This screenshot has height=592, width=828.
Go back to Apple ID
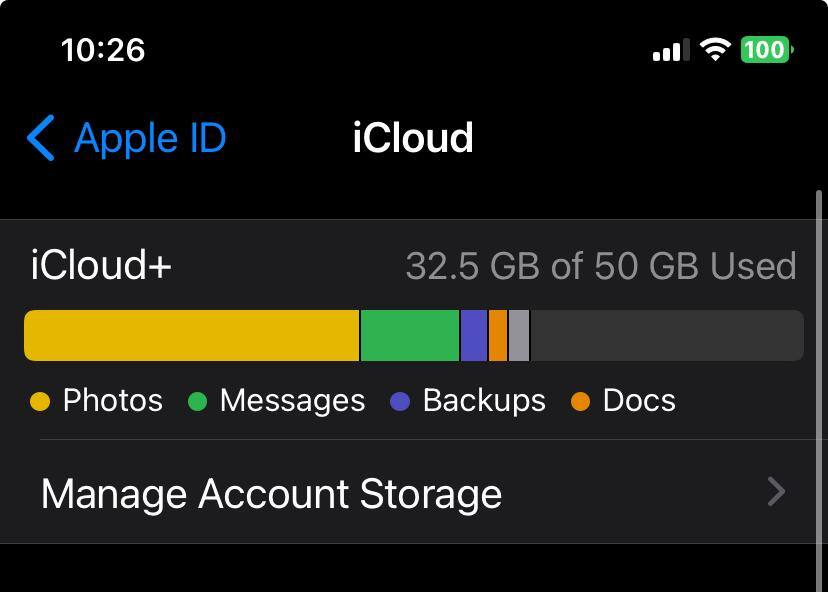tap(150, 138)
